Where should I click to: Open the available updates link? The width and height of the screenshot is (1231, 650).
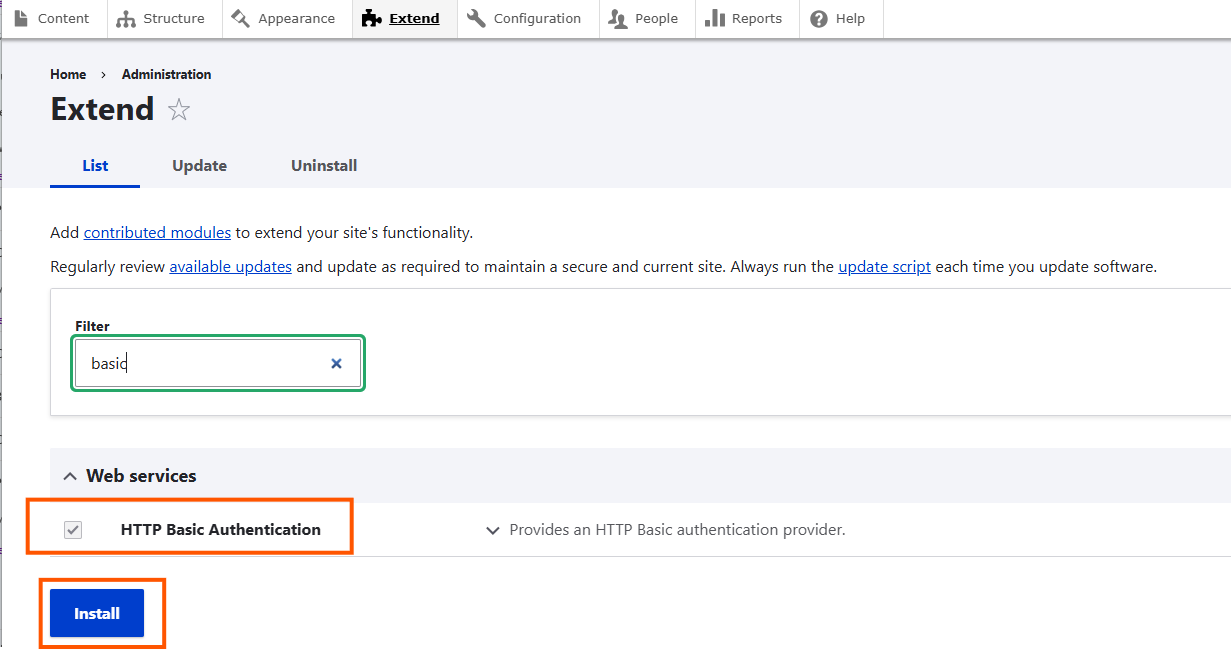[230, 267]
